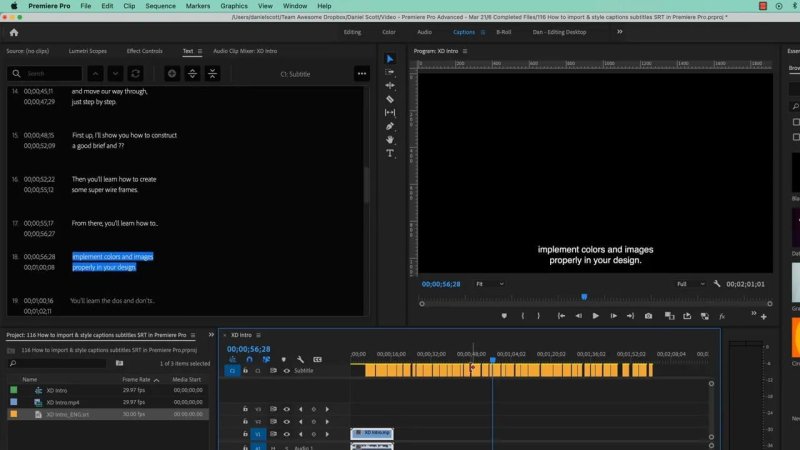Image resolution: width=800 pixels, height=450 pixels.
Task: Click the merge caption segments icon
Action: [x=212, y=73]
